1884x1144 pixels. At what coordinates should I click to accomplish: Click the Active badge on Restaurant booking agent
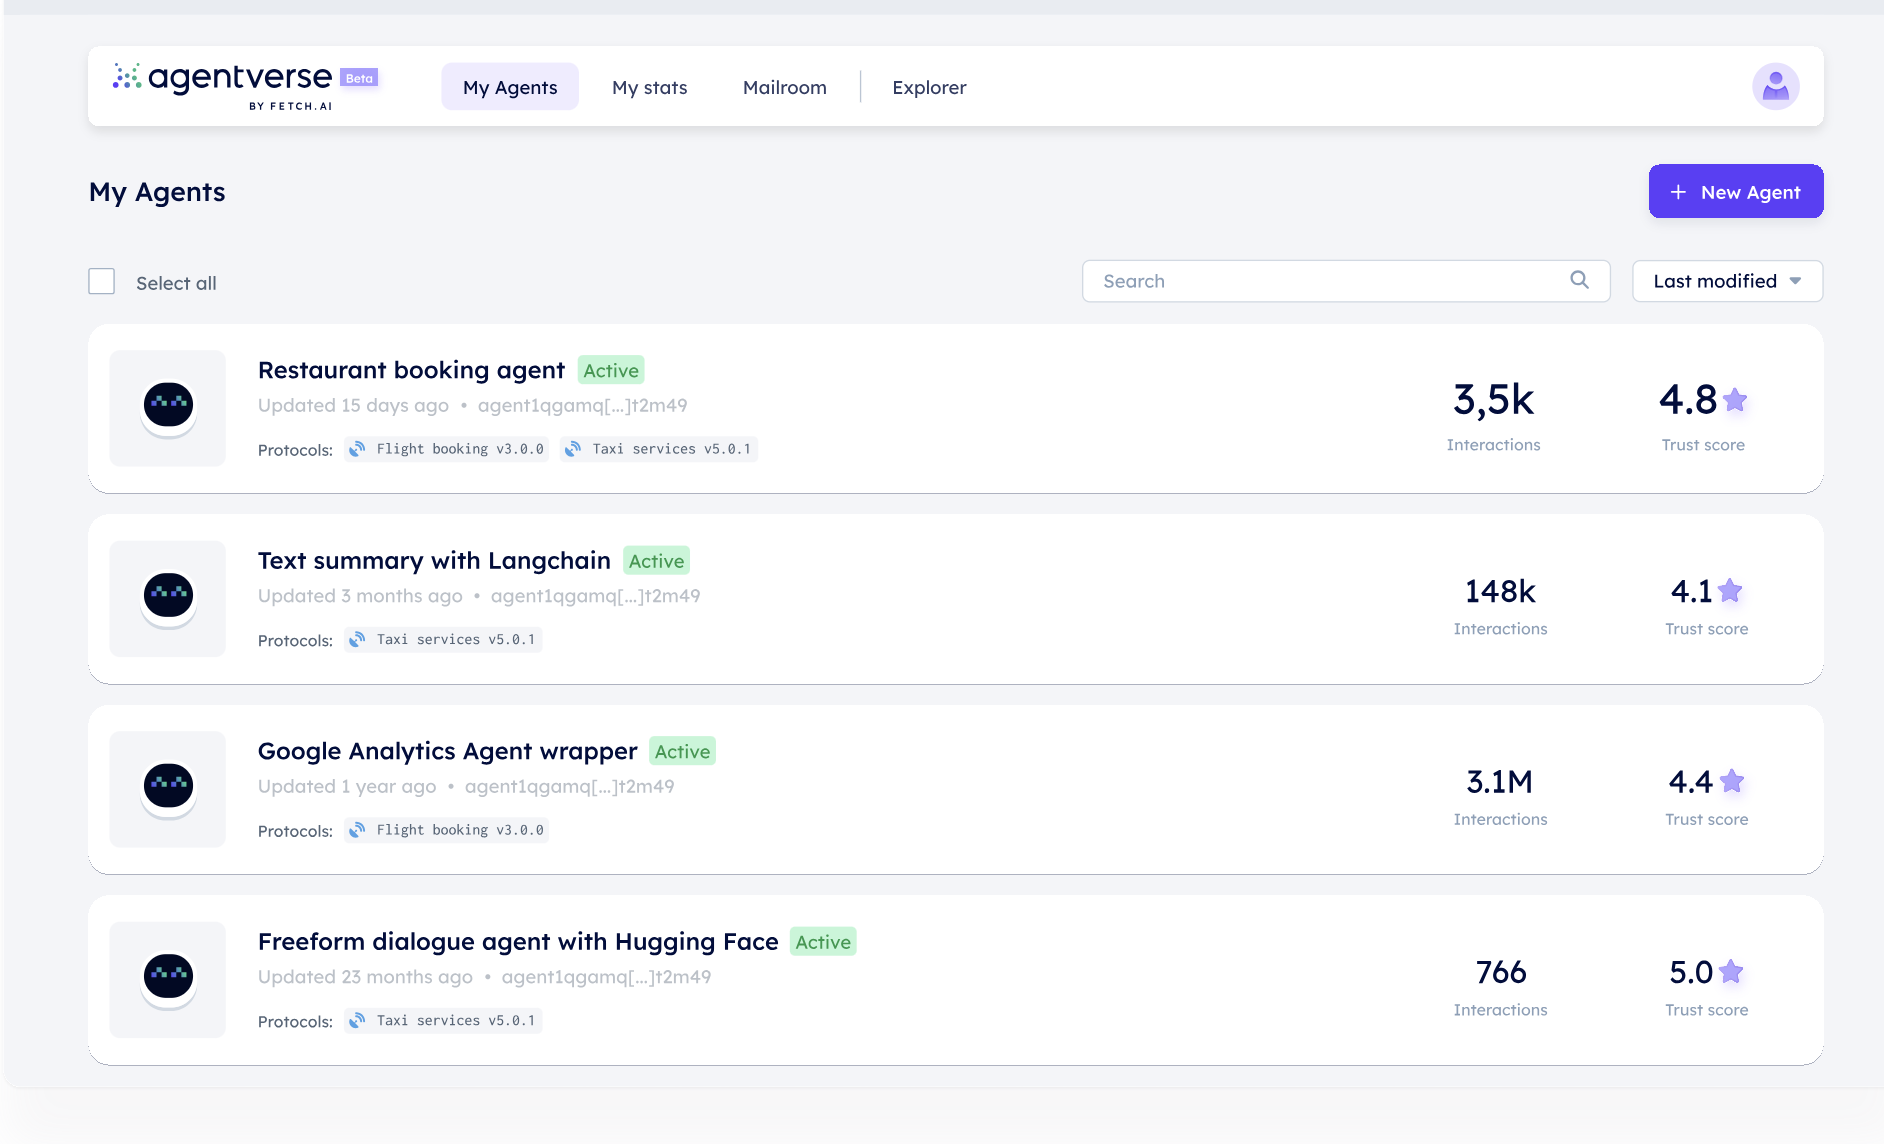611,370
